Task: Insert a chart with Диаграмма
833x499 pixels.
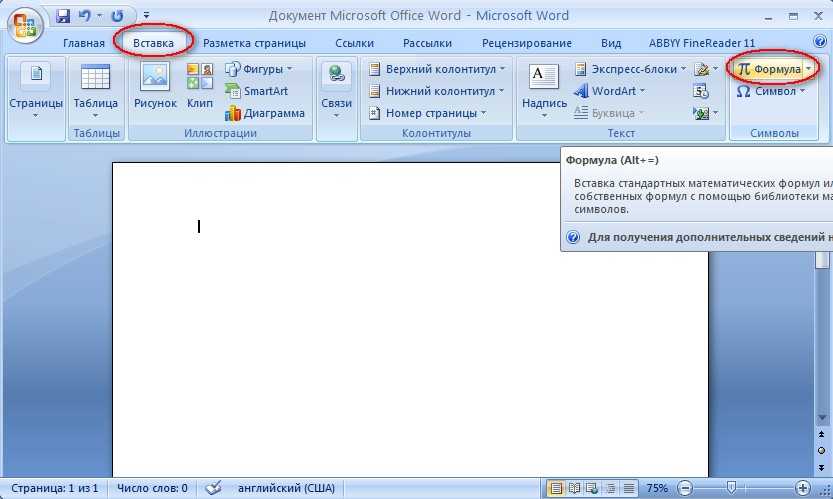Action: [265, 113]
